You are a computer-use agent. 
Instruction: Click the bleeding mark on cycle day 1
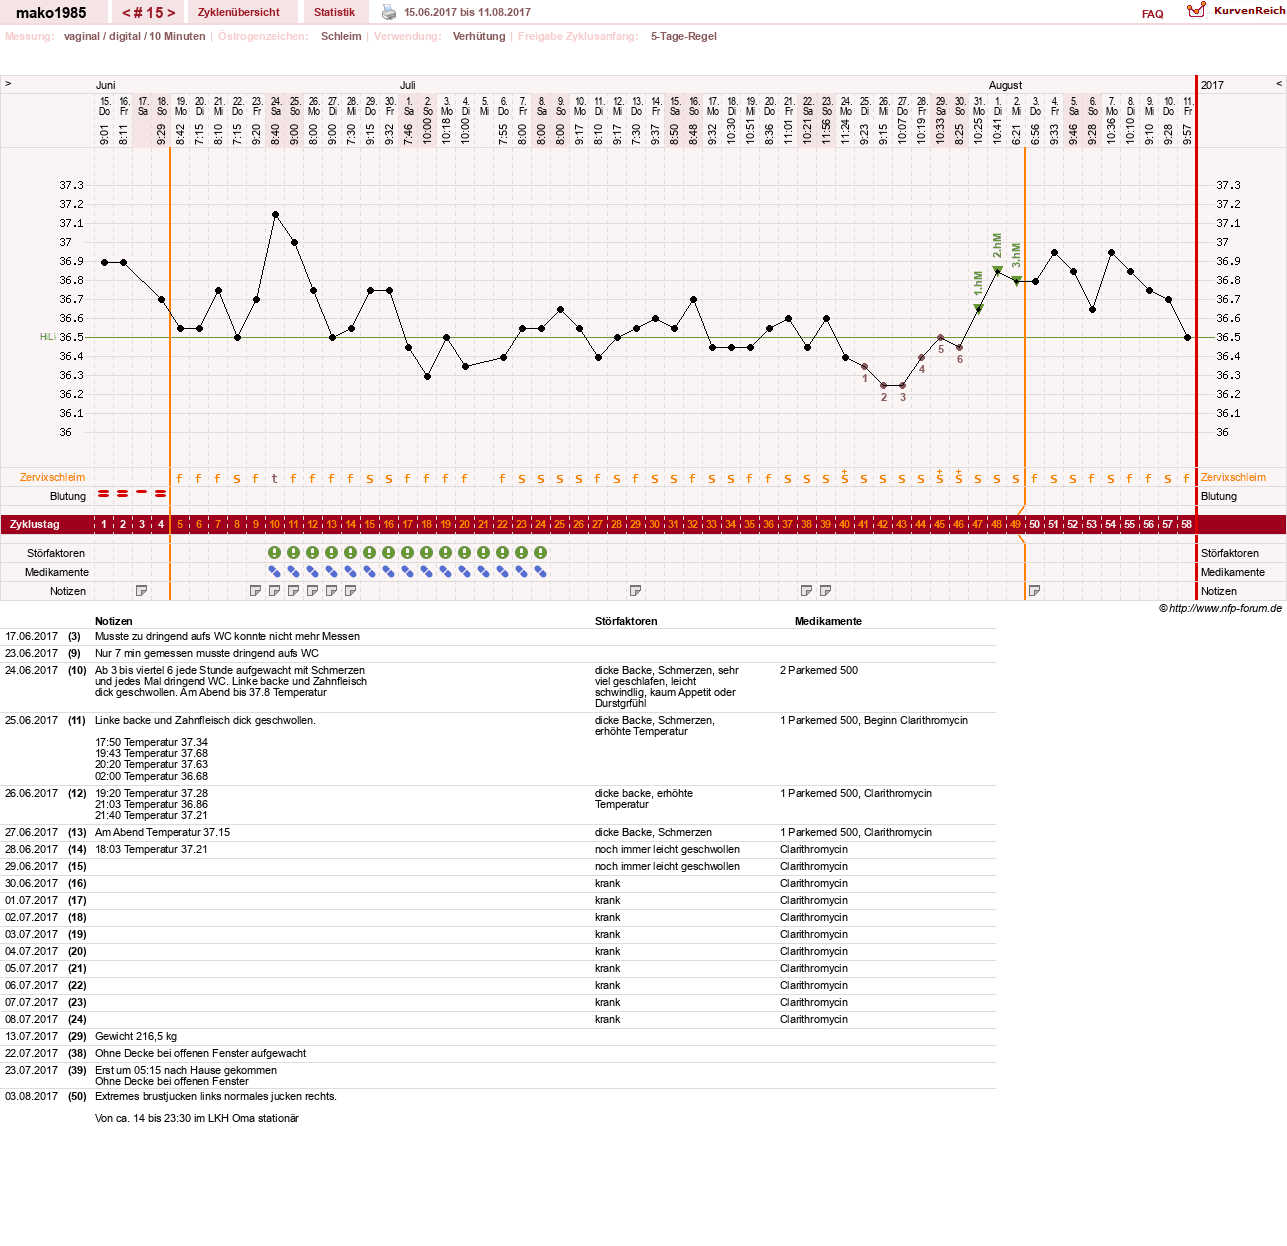(104, 493)
